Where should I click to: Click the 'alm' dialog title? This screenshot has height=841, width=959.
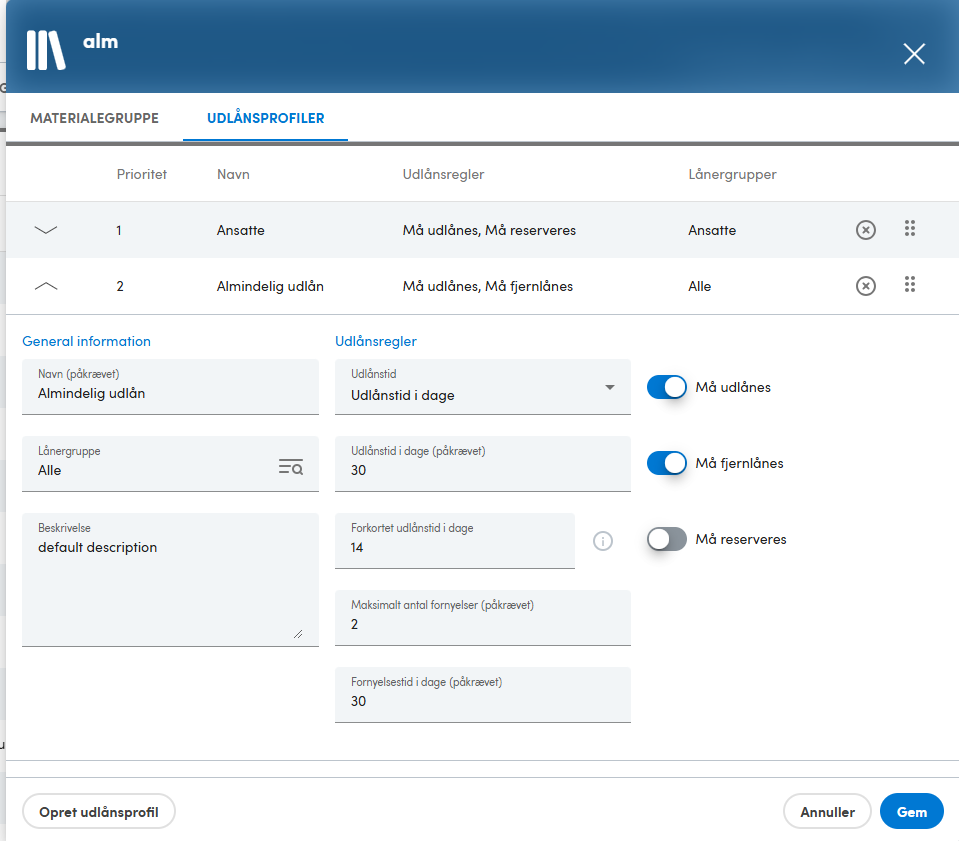pos(100,42)
